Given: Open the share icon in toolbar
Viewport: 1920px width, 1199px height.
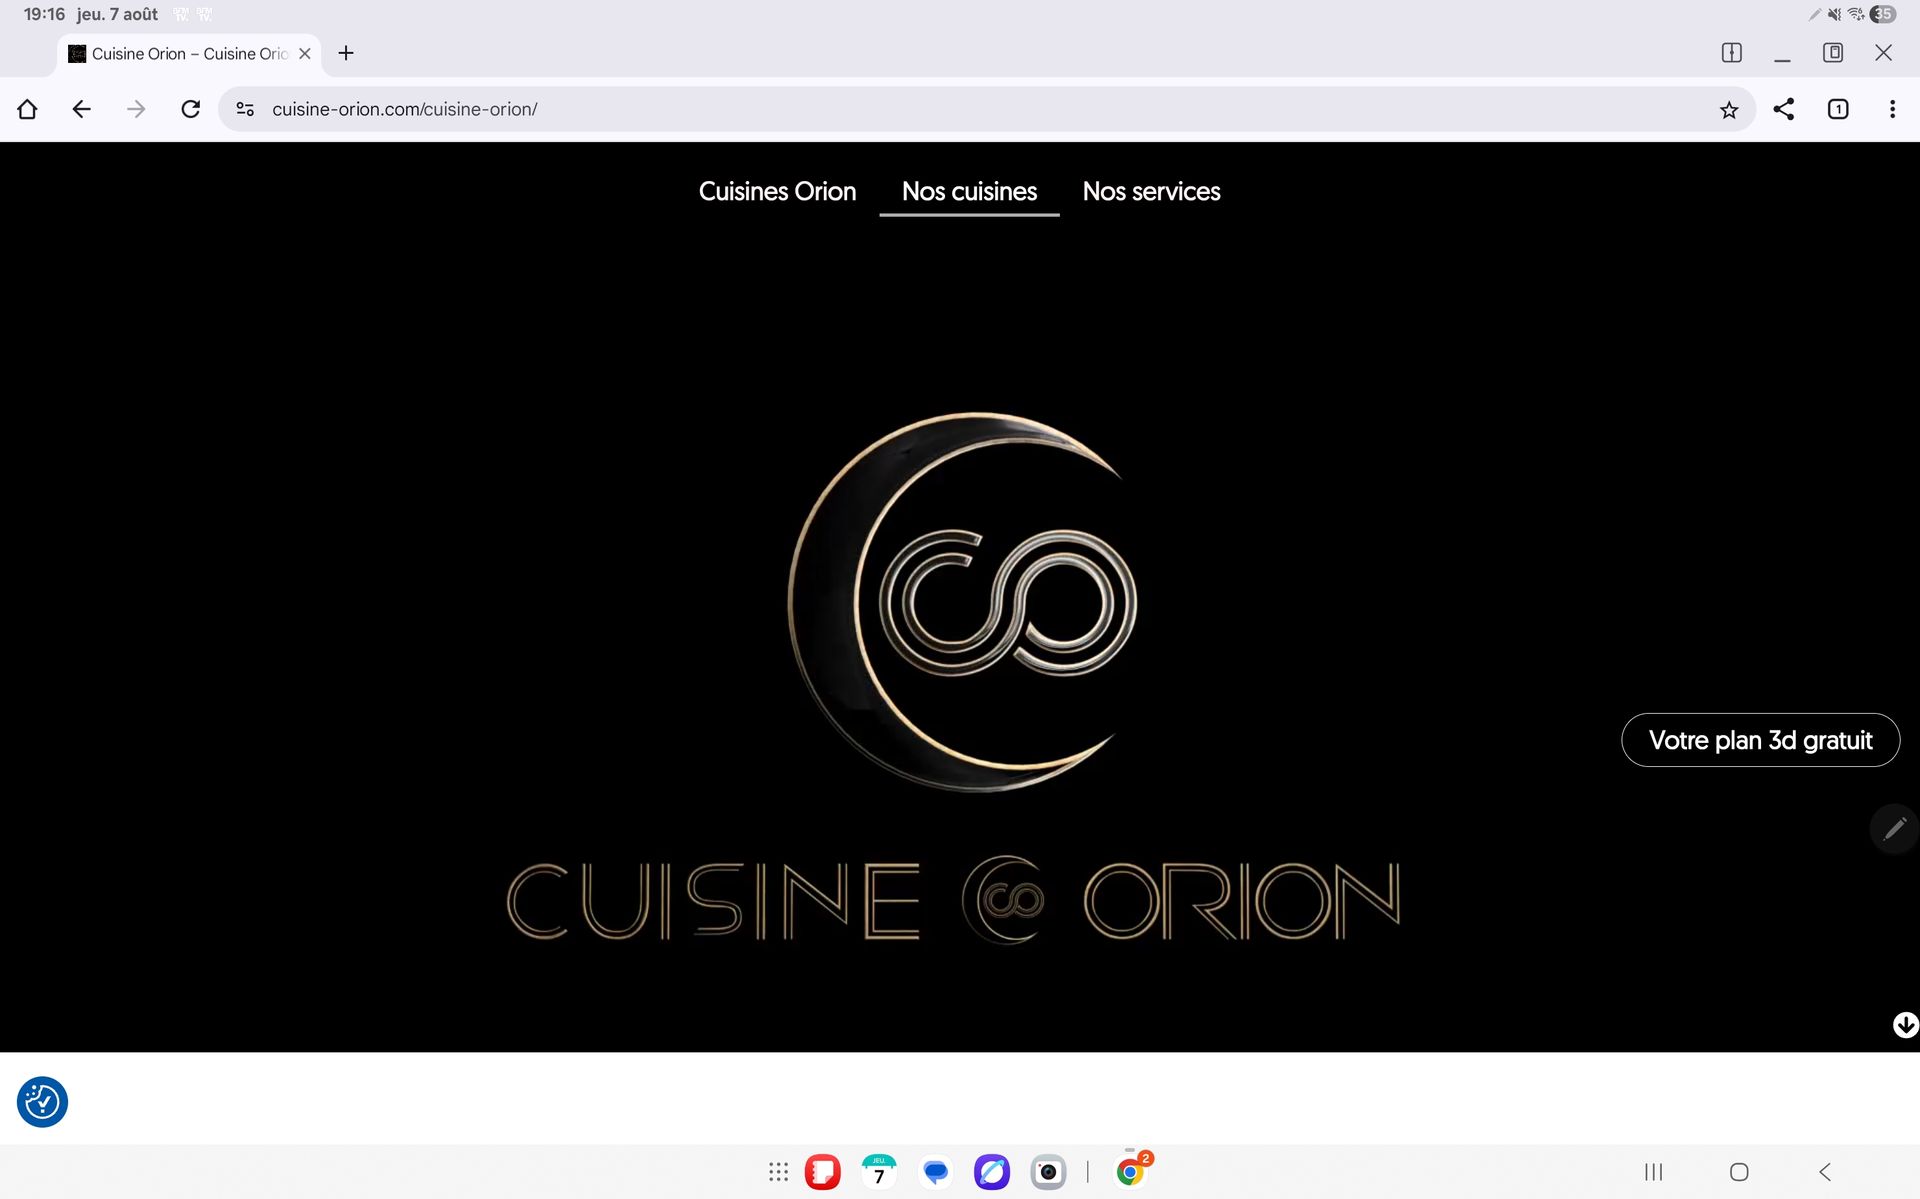Looking at the screenshot, I should coord(1783,109).
